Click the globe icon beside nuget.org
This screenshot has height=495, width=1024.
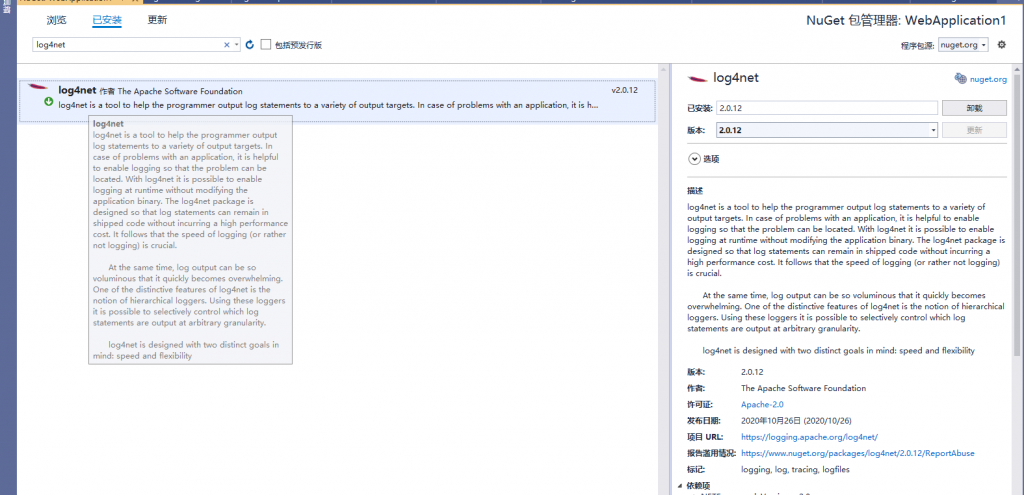click(x=960, y=78)
